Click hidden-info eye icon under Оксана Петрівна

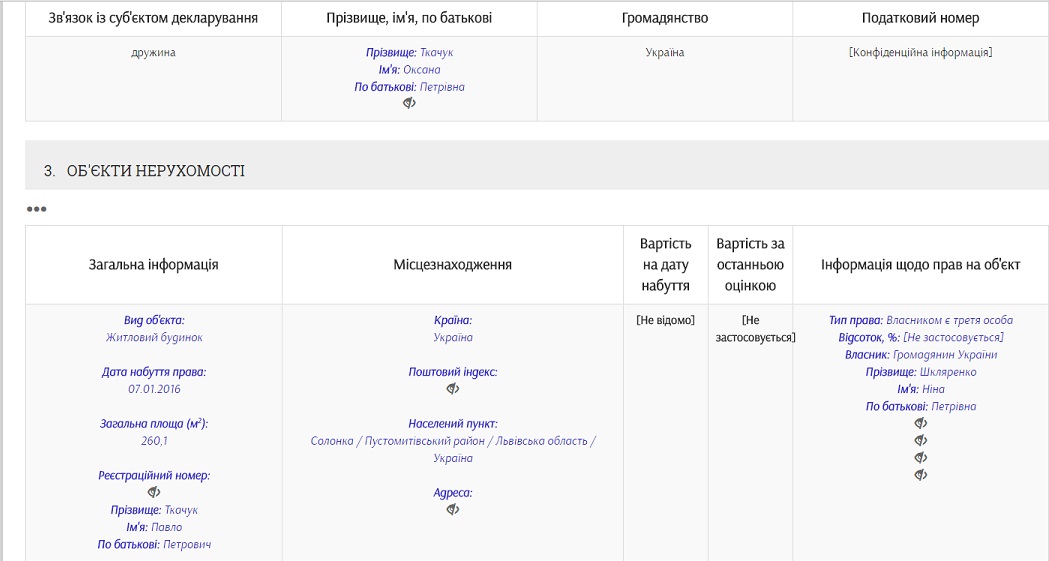[409, 103]
